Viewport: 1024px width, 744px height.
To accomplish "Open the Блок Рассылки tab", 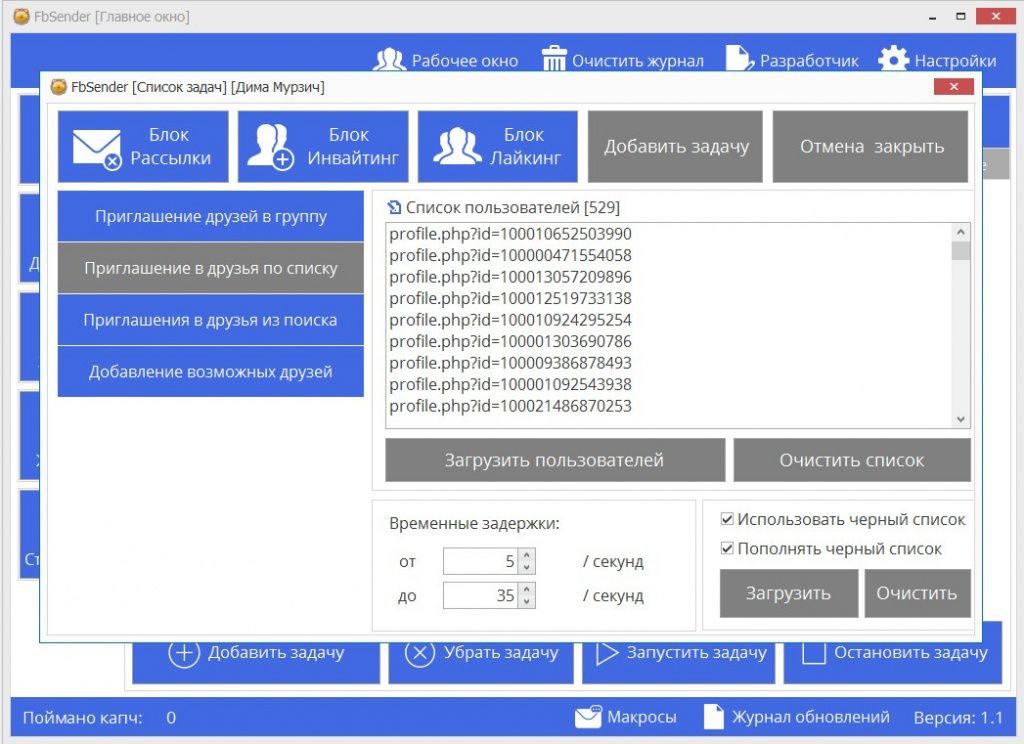I will [144, 146].
